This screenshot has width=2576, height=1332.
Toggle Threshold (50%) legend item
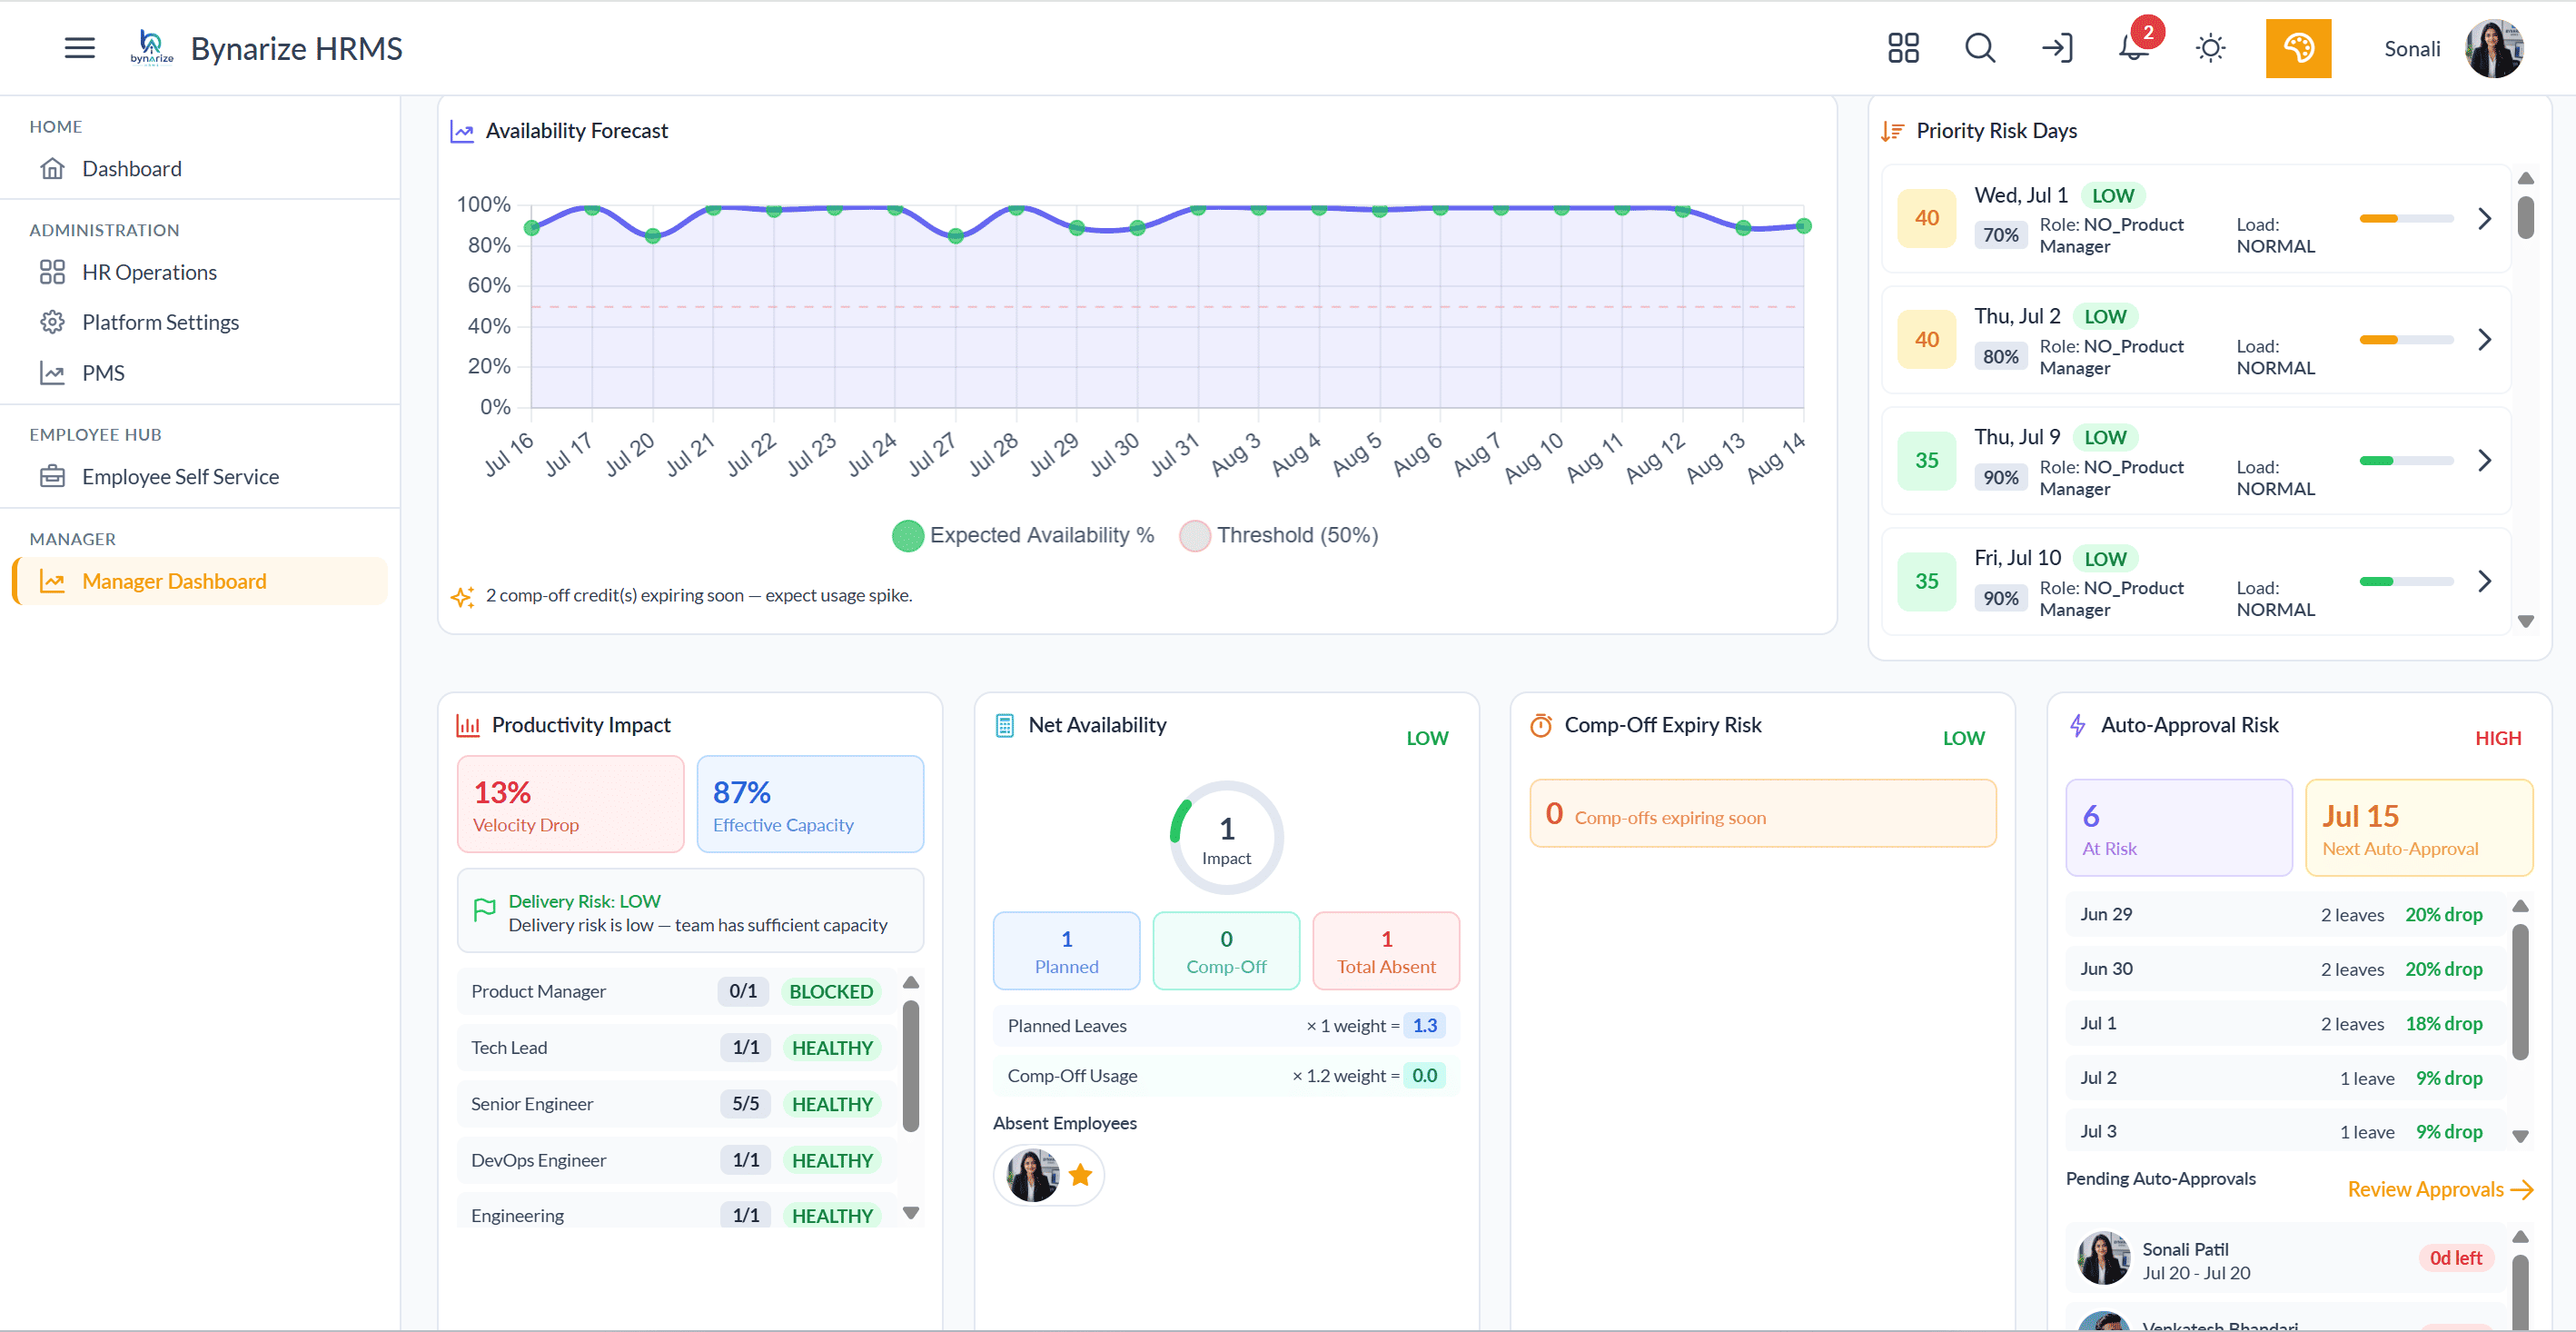coord(1278,535)
